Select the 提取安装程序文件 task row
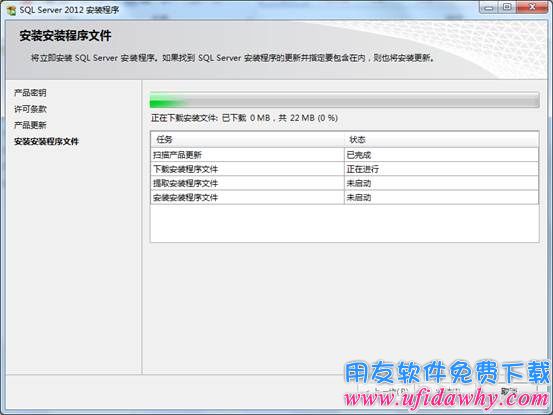This screenshot has width=553, height=415. [x=345, y=183]
